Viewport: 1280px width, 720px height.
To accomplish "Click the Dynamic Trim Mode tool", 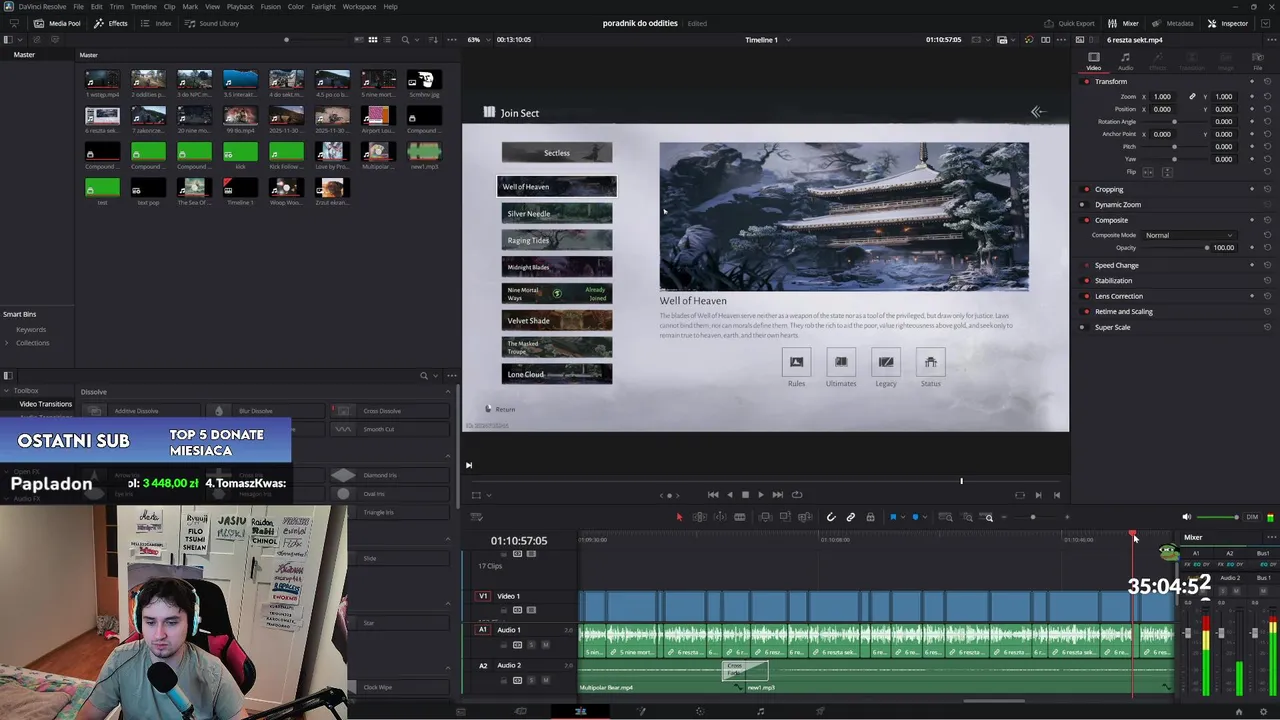I will click(720, 517).
